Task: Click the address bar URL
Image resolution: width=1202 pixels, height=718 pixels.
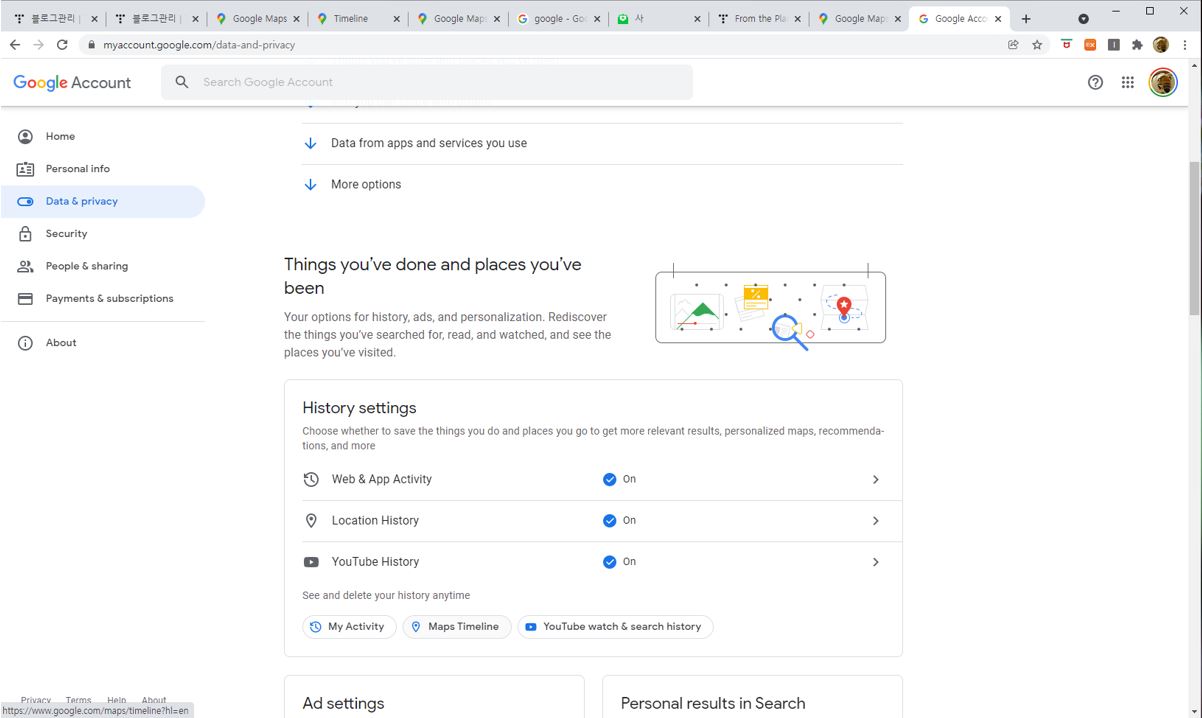Action: point(199,45)
